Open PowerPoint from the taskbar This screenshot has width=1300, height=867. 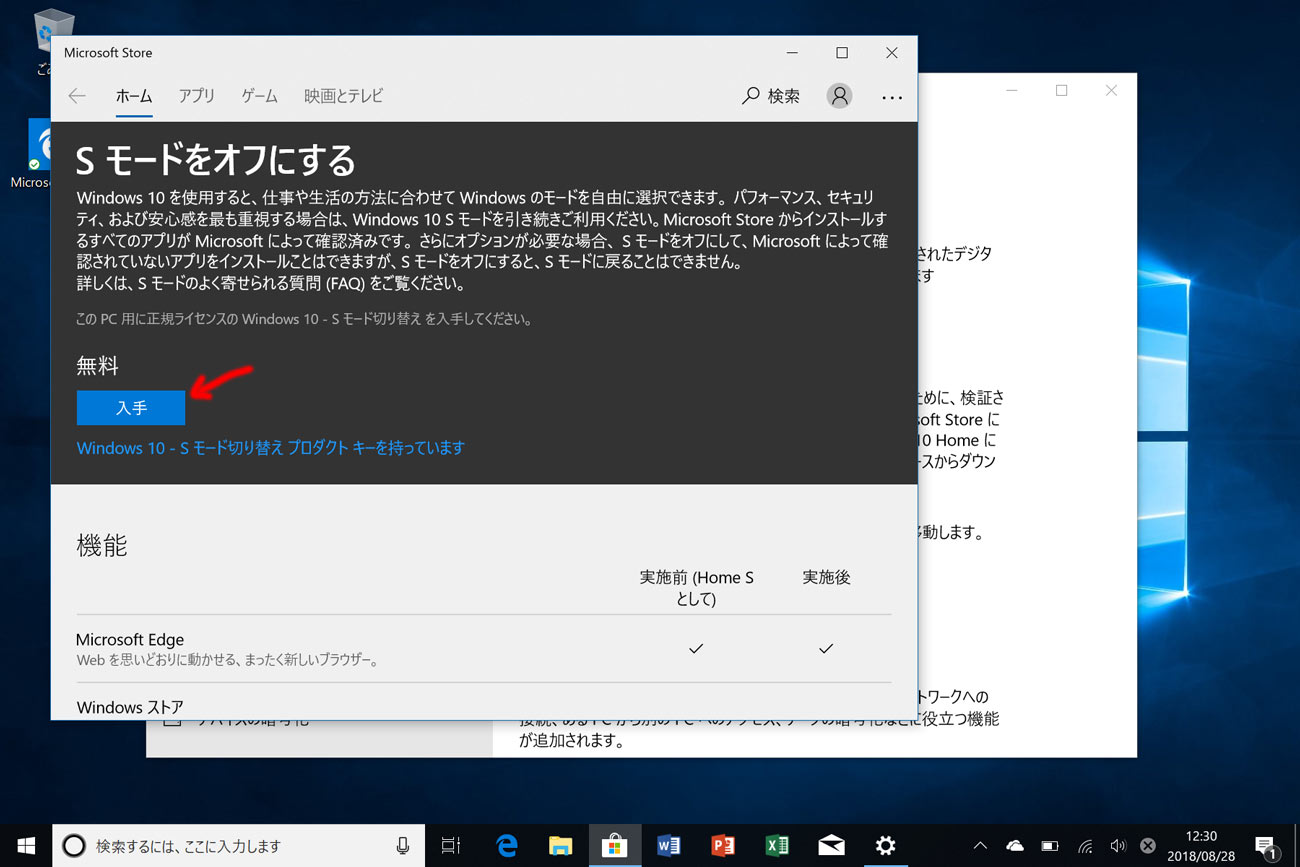point(722,846)
